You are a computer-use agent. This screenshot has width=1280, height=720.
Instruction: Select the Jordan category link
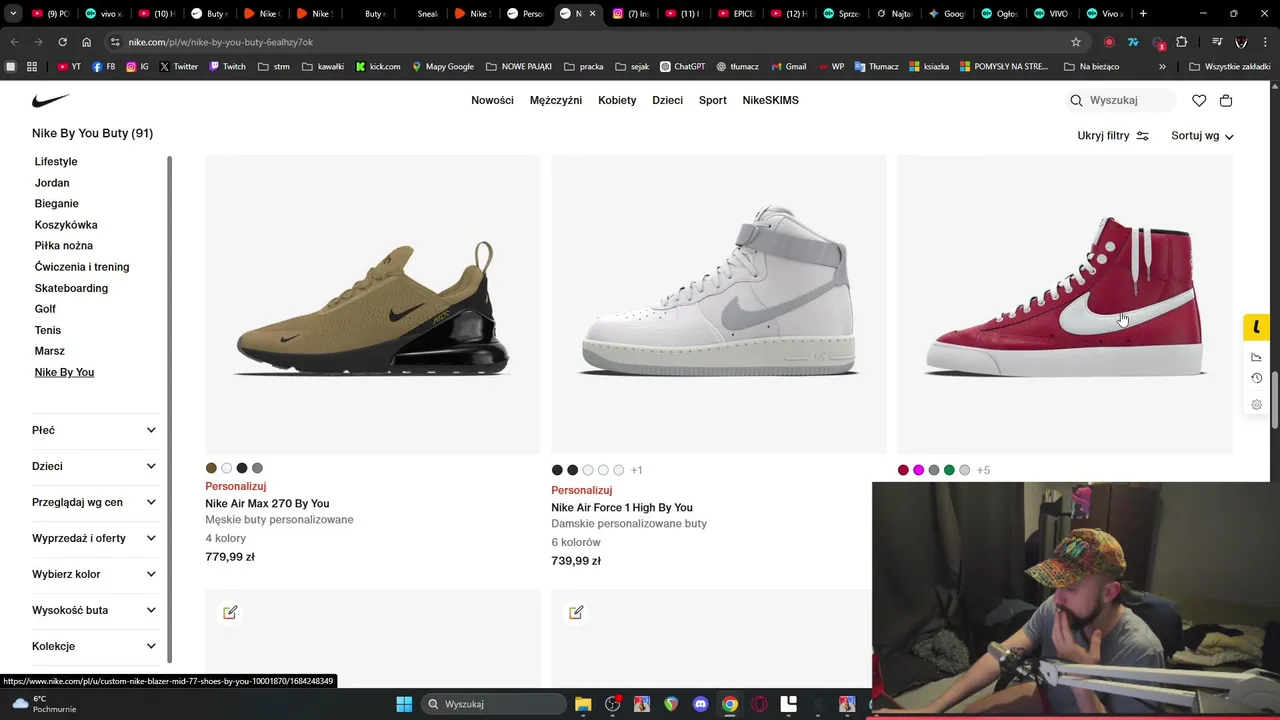pyautogui.click(x=52, y=183)
